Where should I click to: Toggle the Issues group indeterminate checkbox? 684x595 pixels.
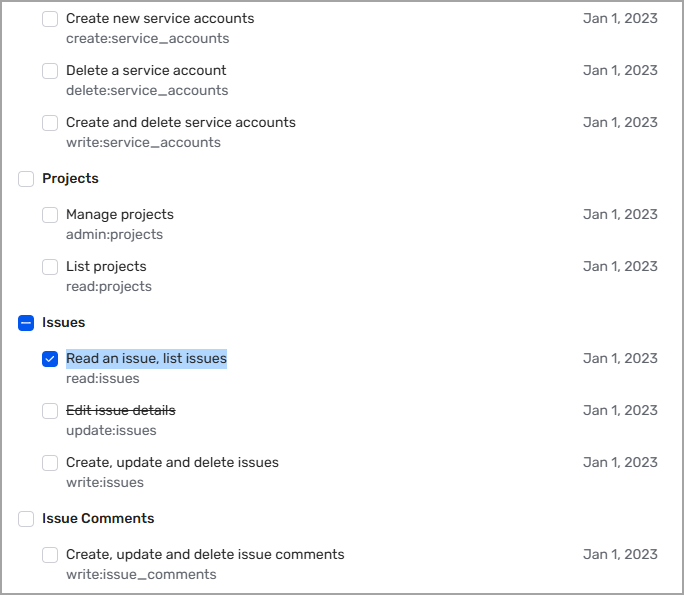point(26,323)
